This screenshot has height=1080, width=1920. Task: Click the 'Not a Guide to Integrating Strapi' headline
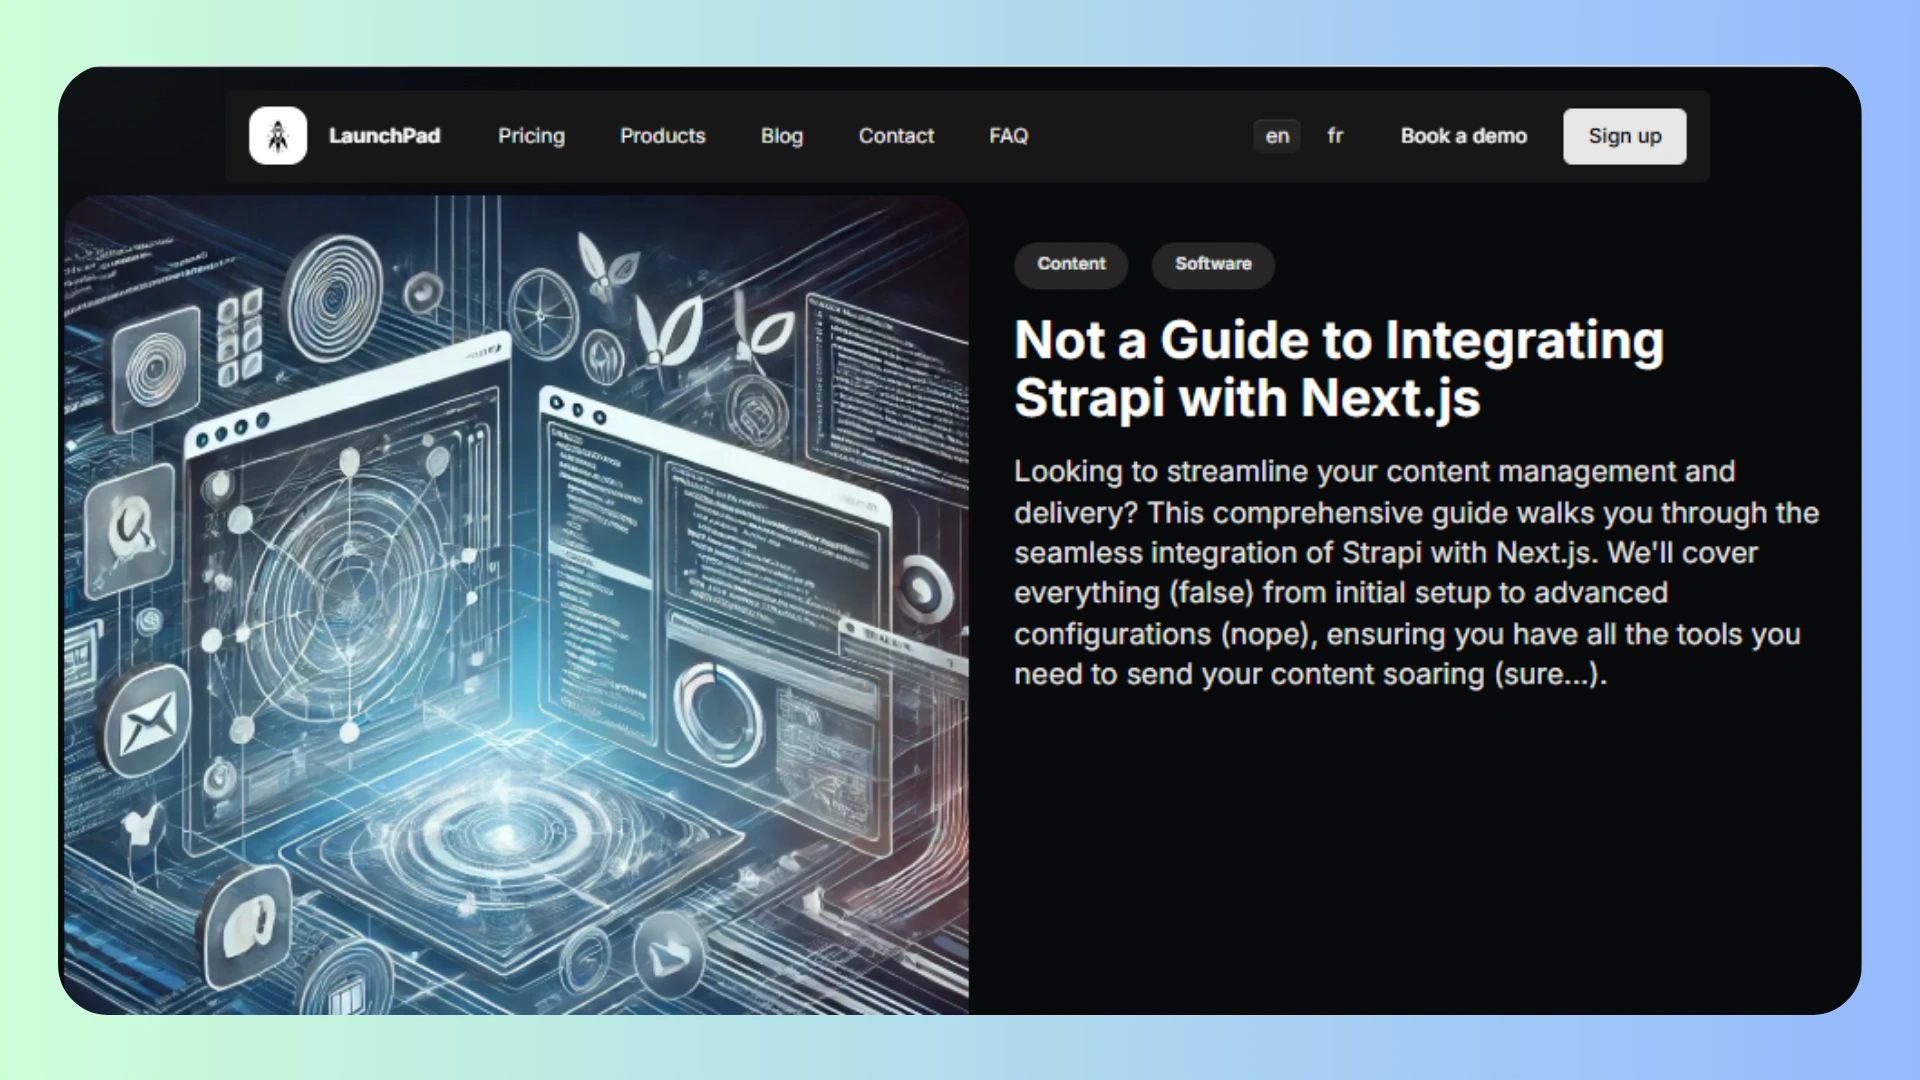tap(1338, 369)
